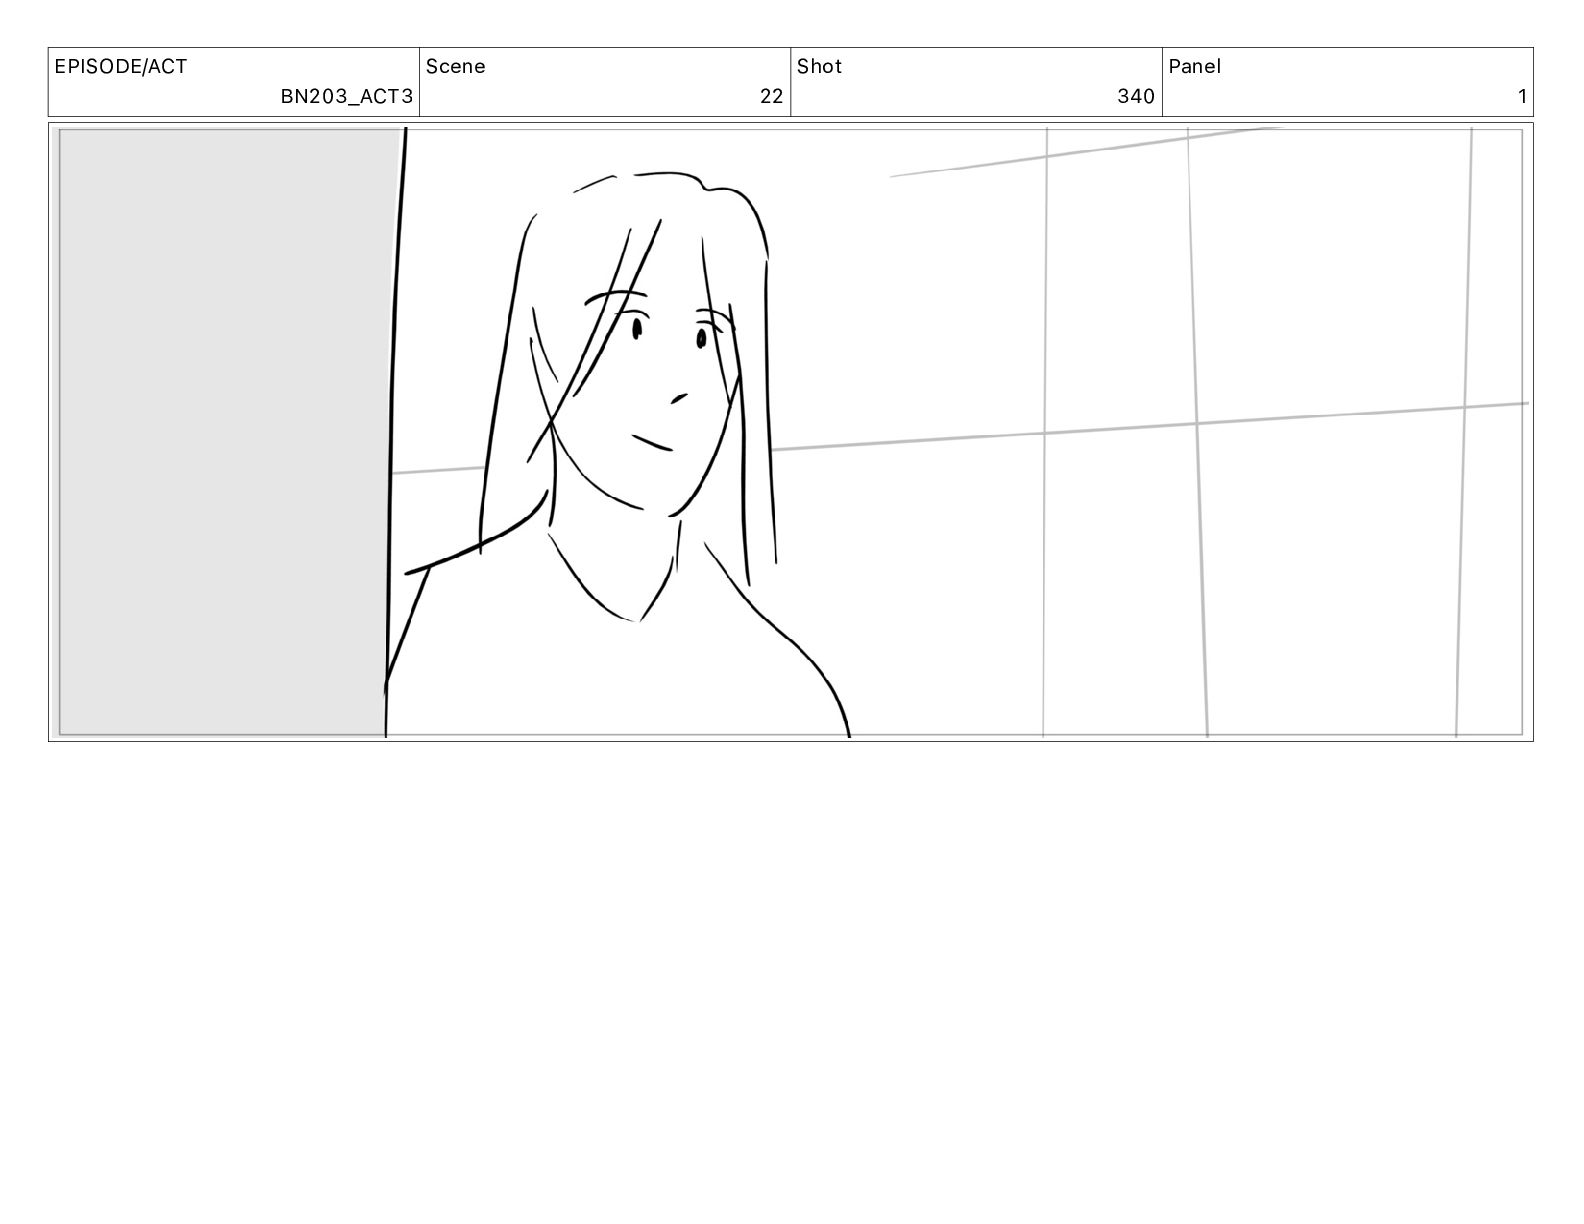
Task: Click the BN203_ACT3 episode value
Action: click(346, 96)
